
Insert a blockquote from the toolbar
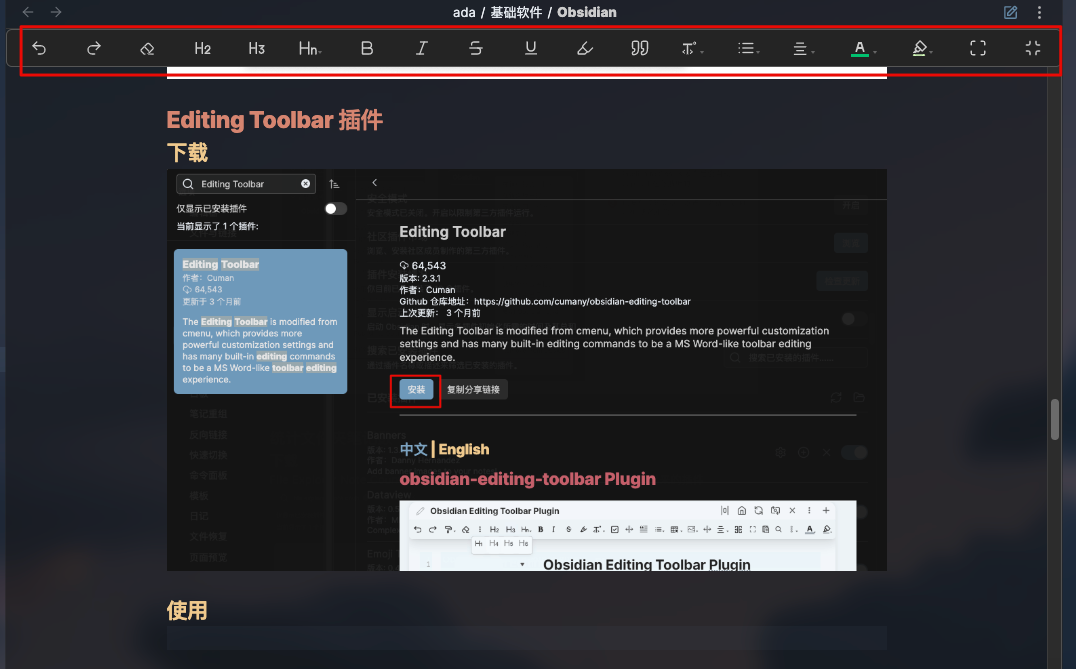coord(640,47)
